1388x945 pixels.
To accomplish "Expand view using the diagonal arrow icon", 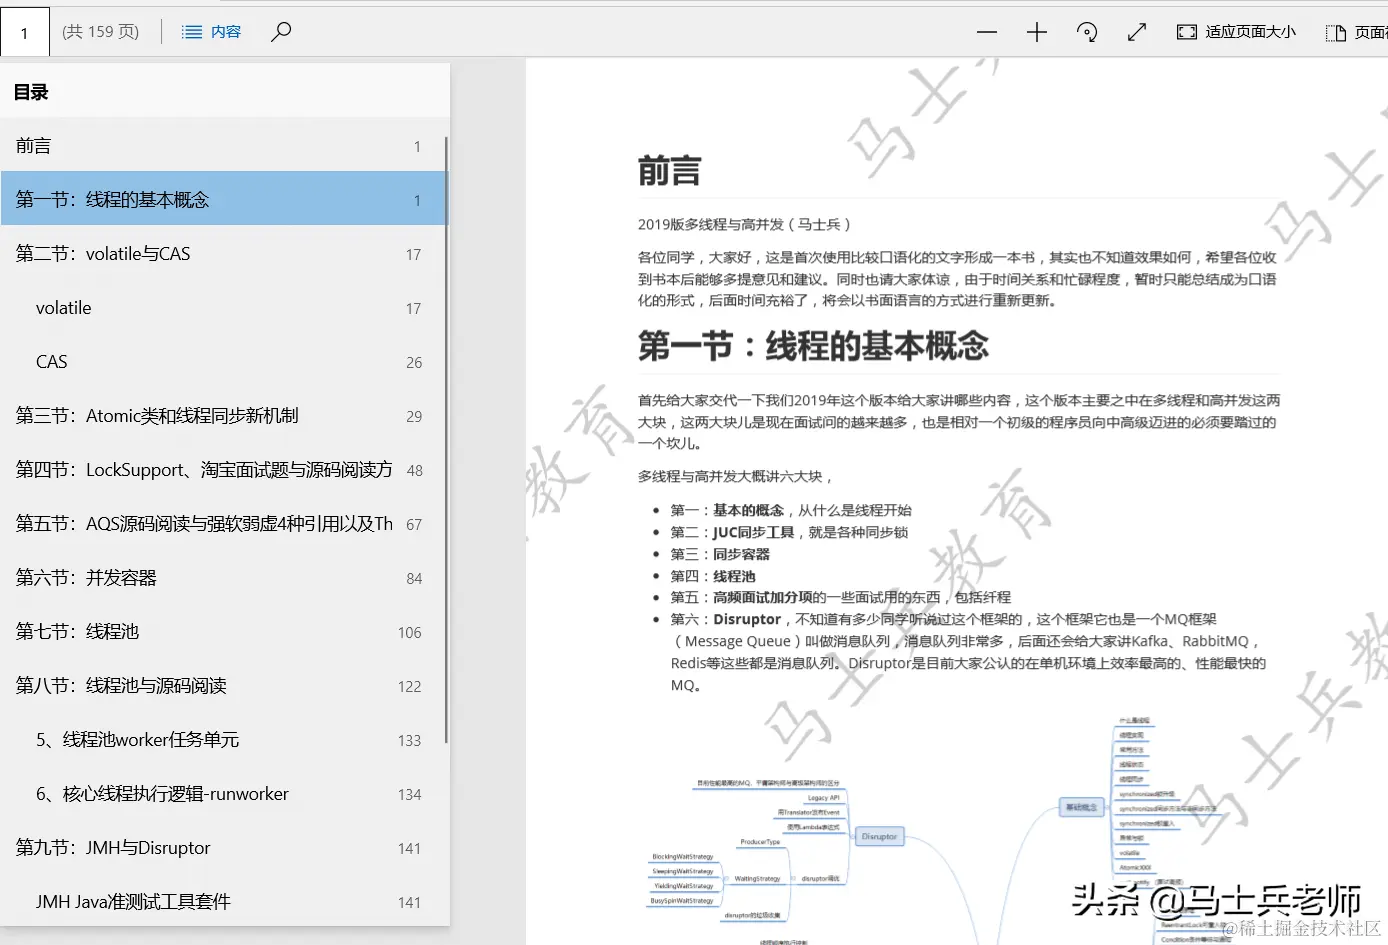I will (x=1136, y=31).
